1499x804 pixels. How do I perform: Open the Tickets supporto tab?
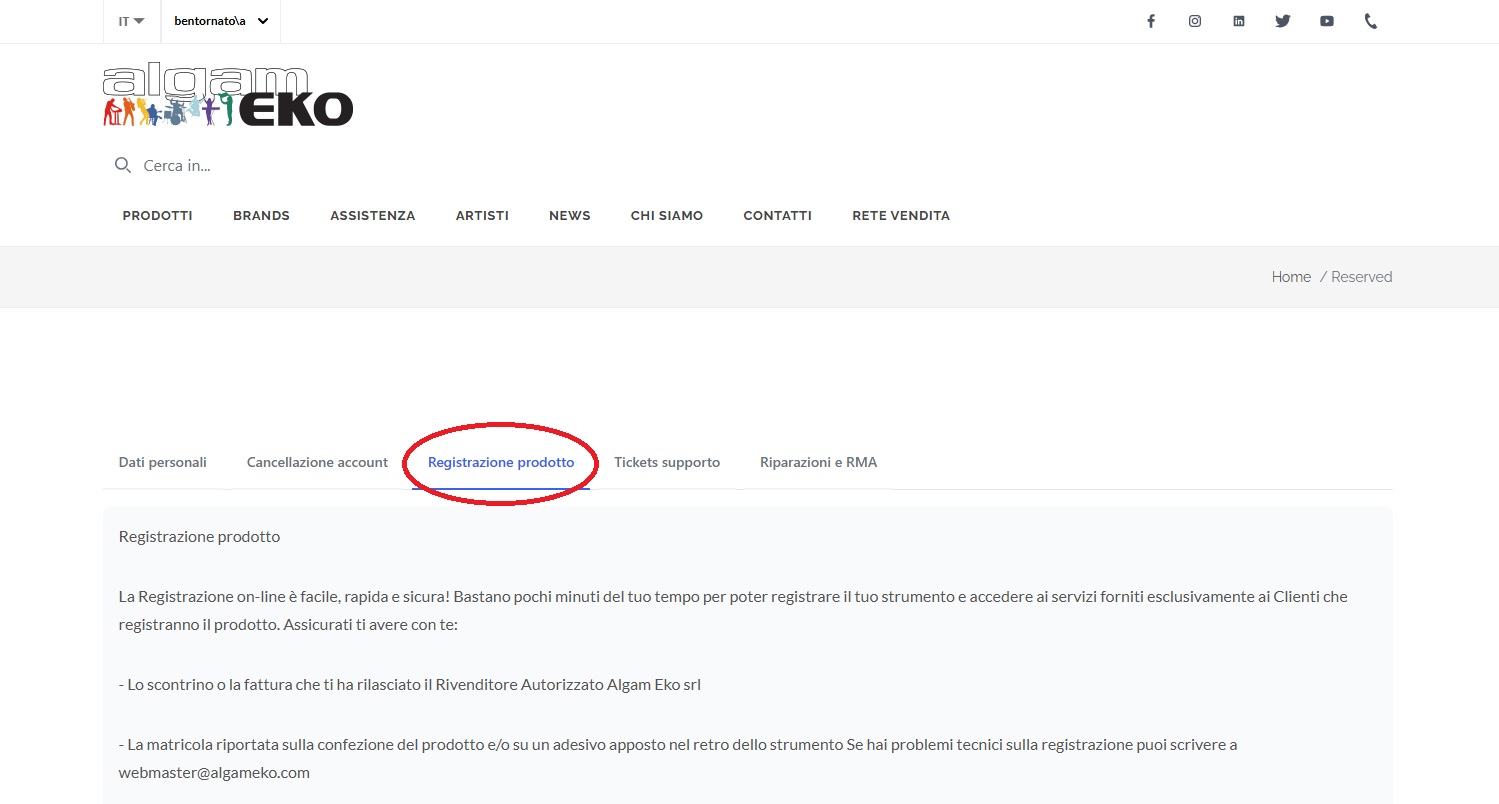tap(667, 462)
